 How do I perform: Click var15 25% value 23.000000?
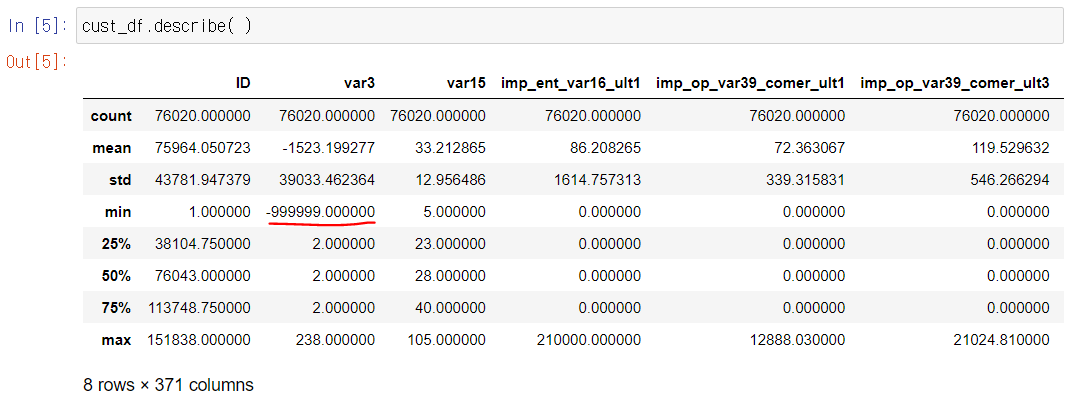(x=452, y=244)
